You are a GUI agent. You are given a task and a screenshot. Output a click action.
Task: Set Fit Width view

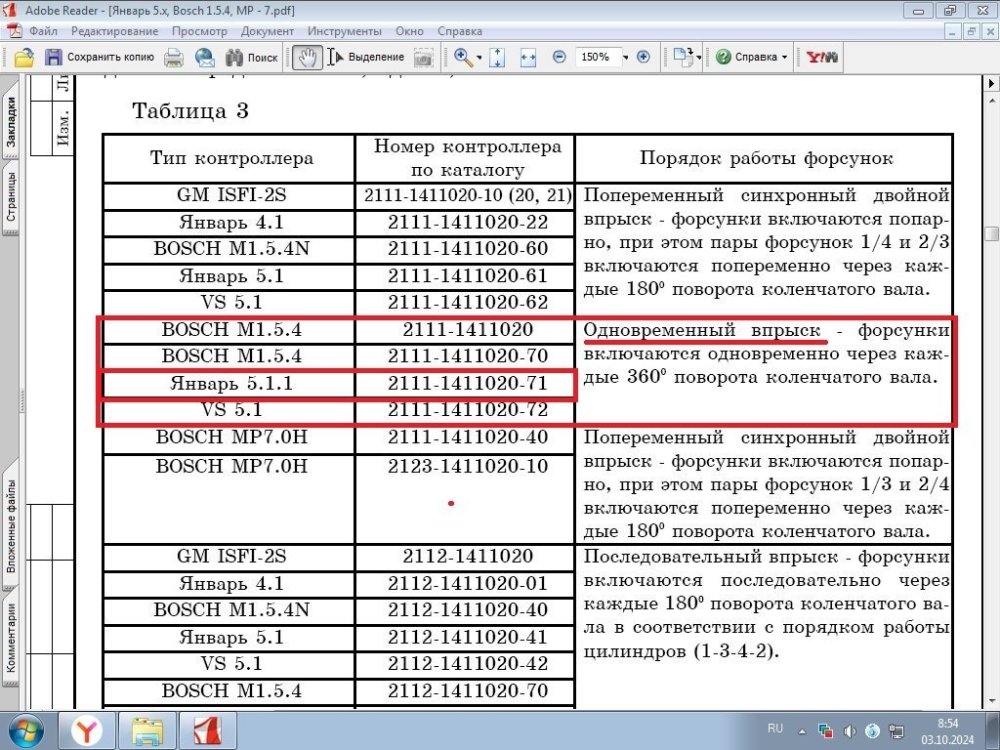click(528, 57)
